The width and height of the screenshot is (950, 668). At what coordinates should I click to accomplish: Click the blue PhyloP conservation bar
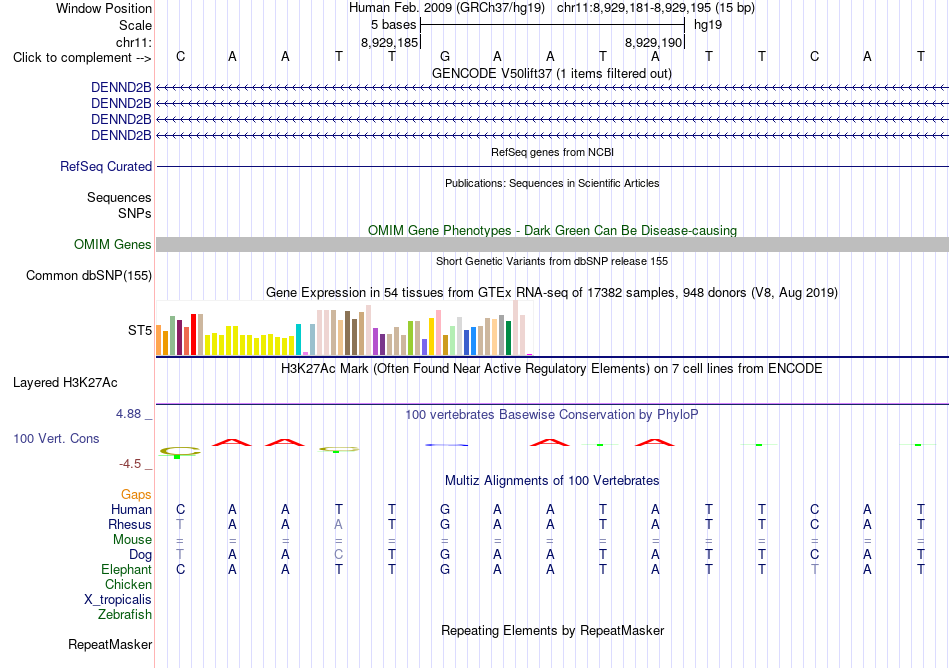pos(447,445)
